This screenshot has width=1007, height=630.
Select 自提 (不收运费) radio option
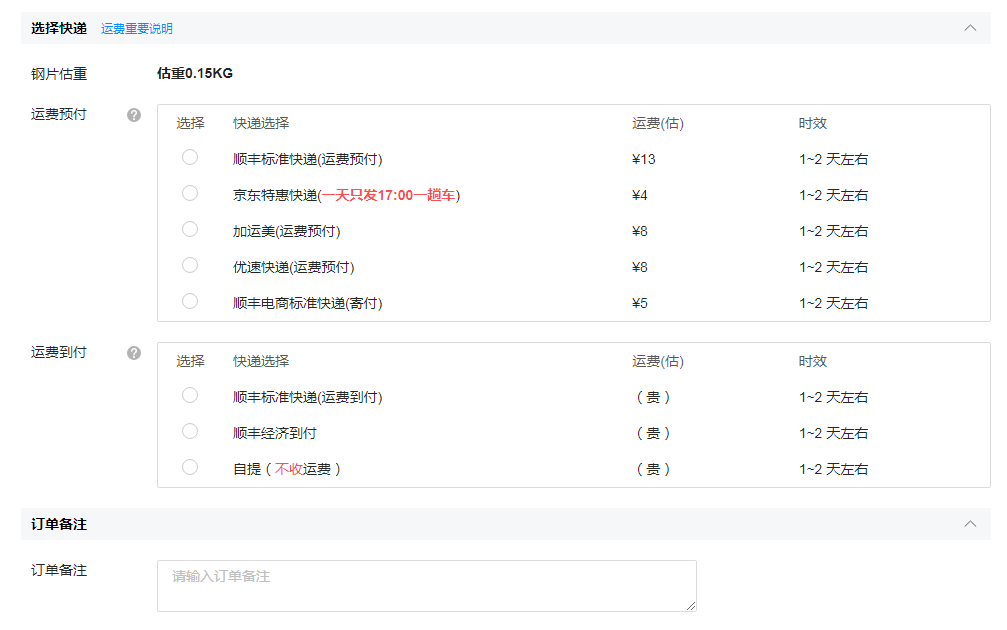pyautogui.click(x=189, y=468)
